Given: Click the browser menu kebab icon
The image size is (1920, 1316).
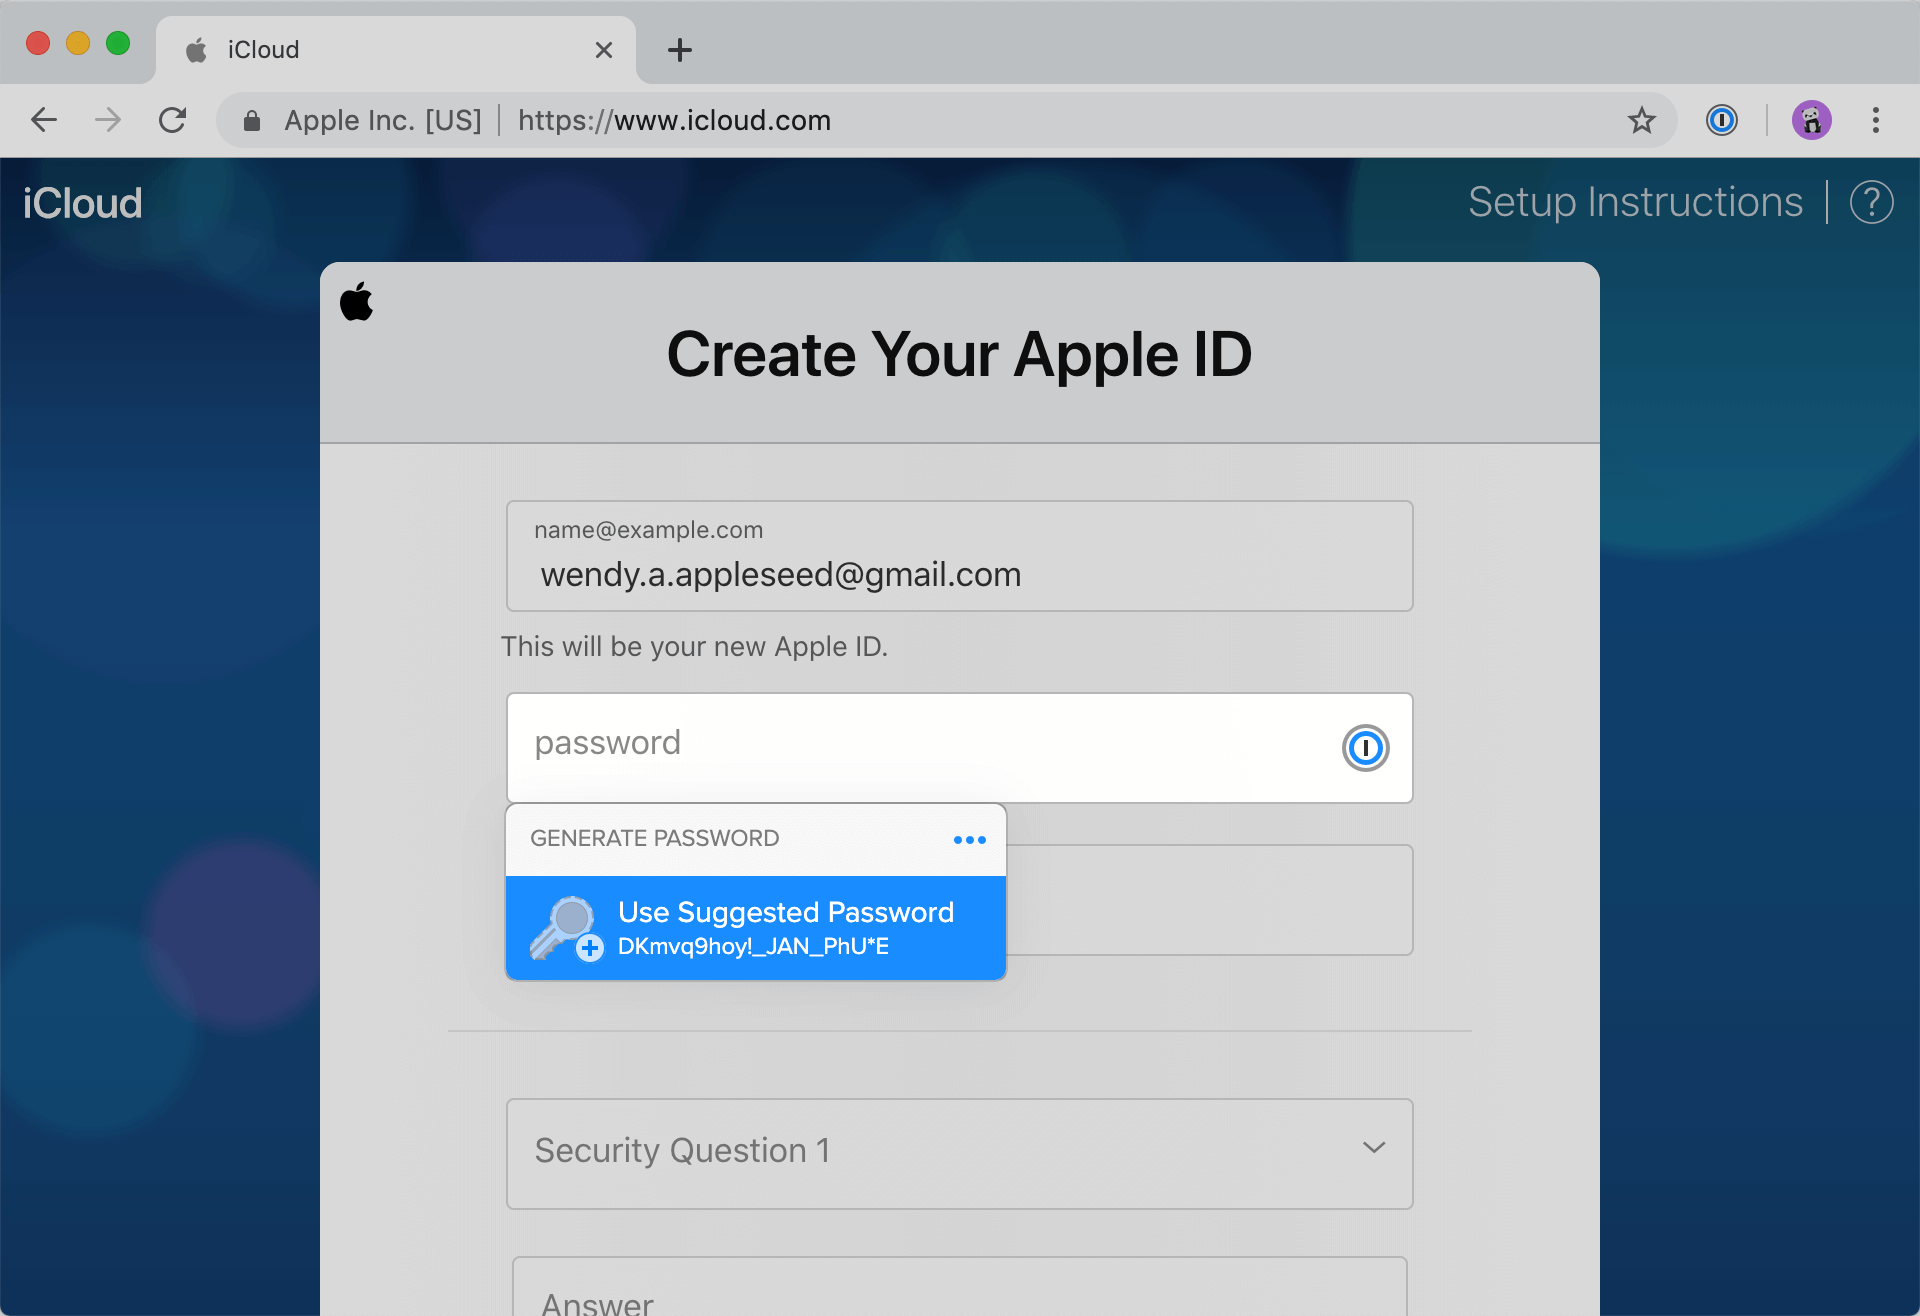Looking at the screenshot, I should click(x=1876, y=120).
